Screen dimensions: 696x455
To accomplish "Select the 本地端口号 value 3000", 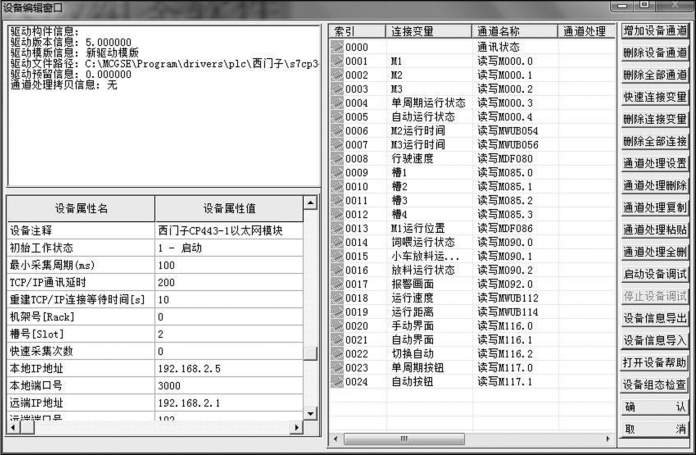I will click(229, 386).
